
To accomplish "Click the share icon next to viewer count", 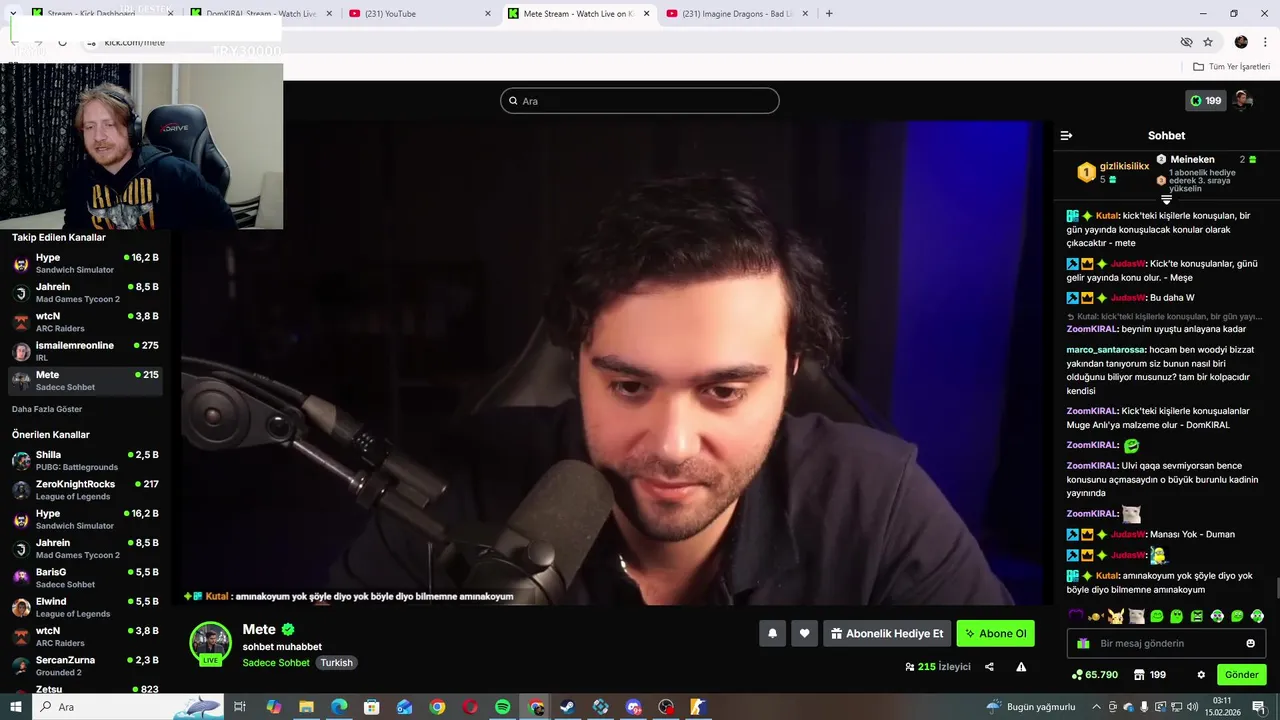I will tap(989, 667).
